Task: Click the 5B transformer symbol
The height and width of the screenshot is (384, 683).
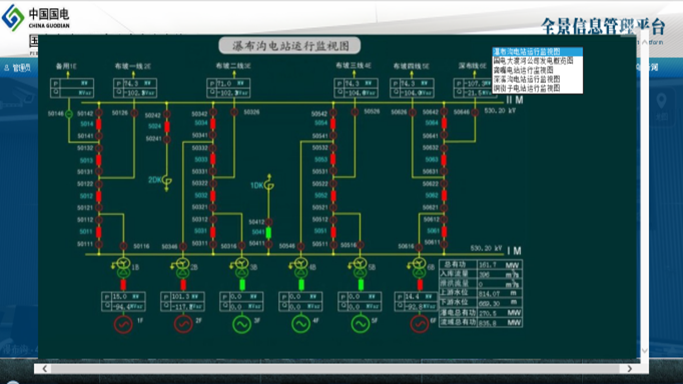Action: pyautogui.click(x=360, y=268)
